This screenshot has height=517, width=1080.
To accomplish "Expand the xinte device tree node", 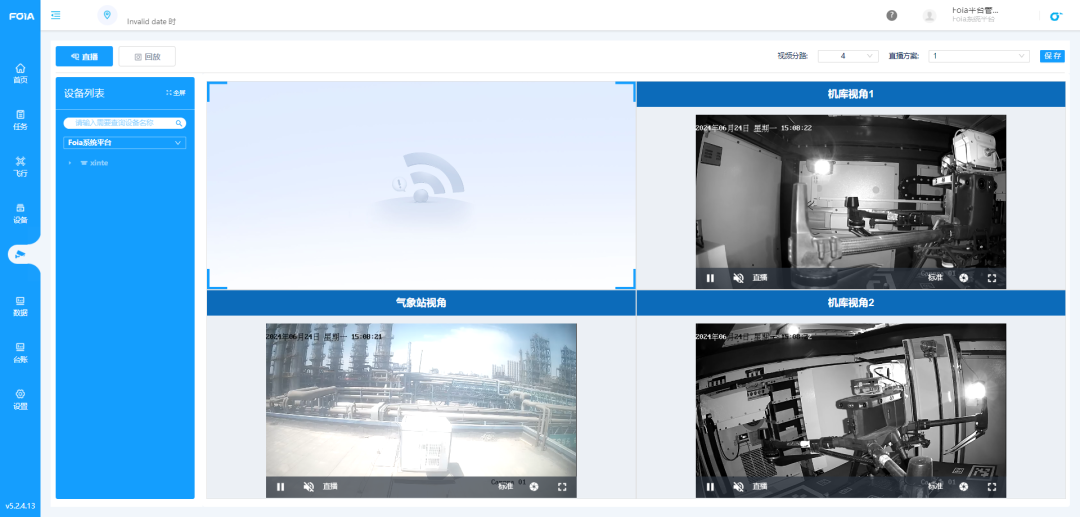I will click(70, 163).
